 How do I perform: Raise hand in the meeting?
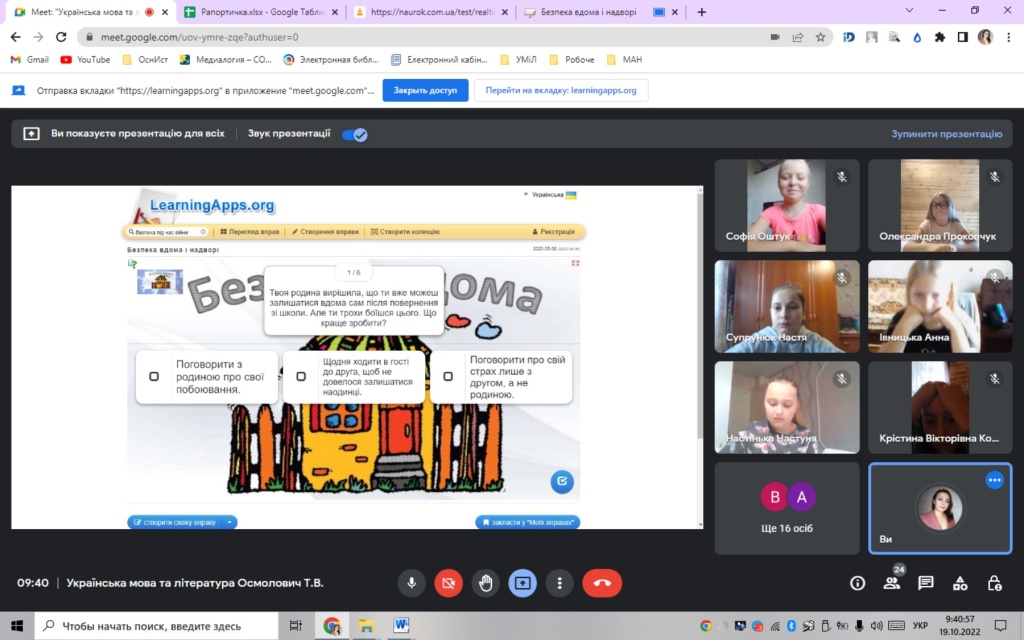485,583
